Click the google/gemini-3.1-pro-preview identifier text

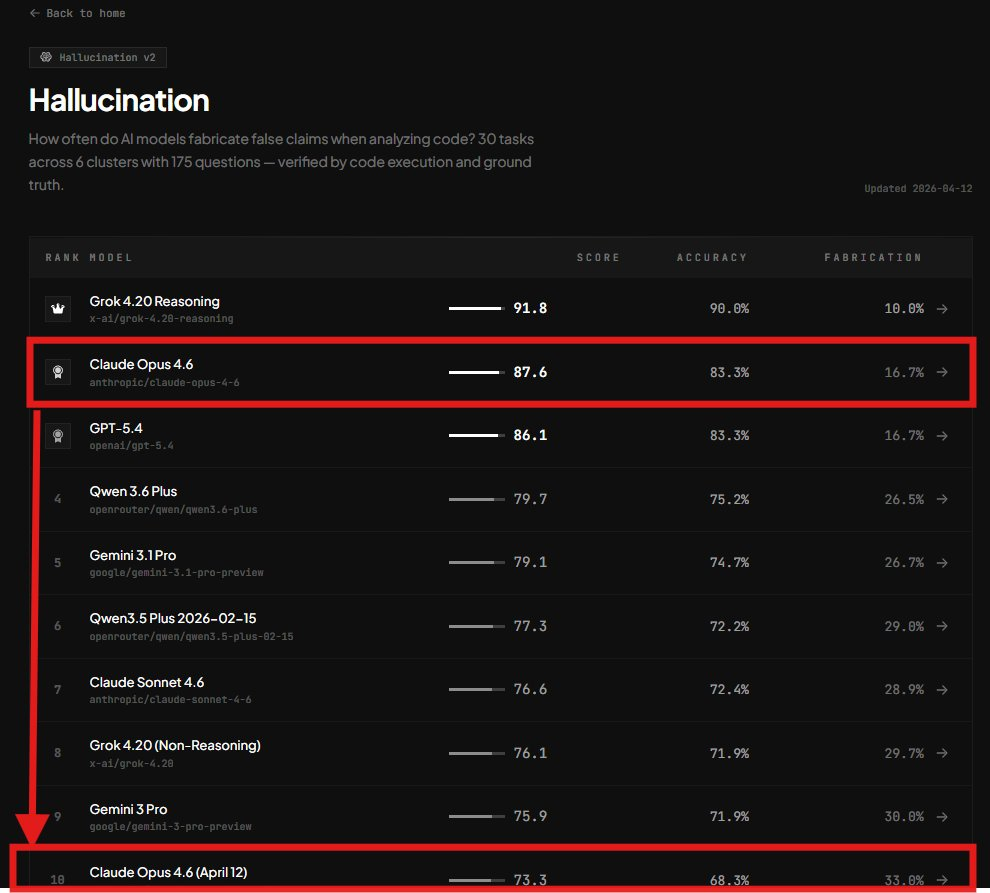(176, 573)
